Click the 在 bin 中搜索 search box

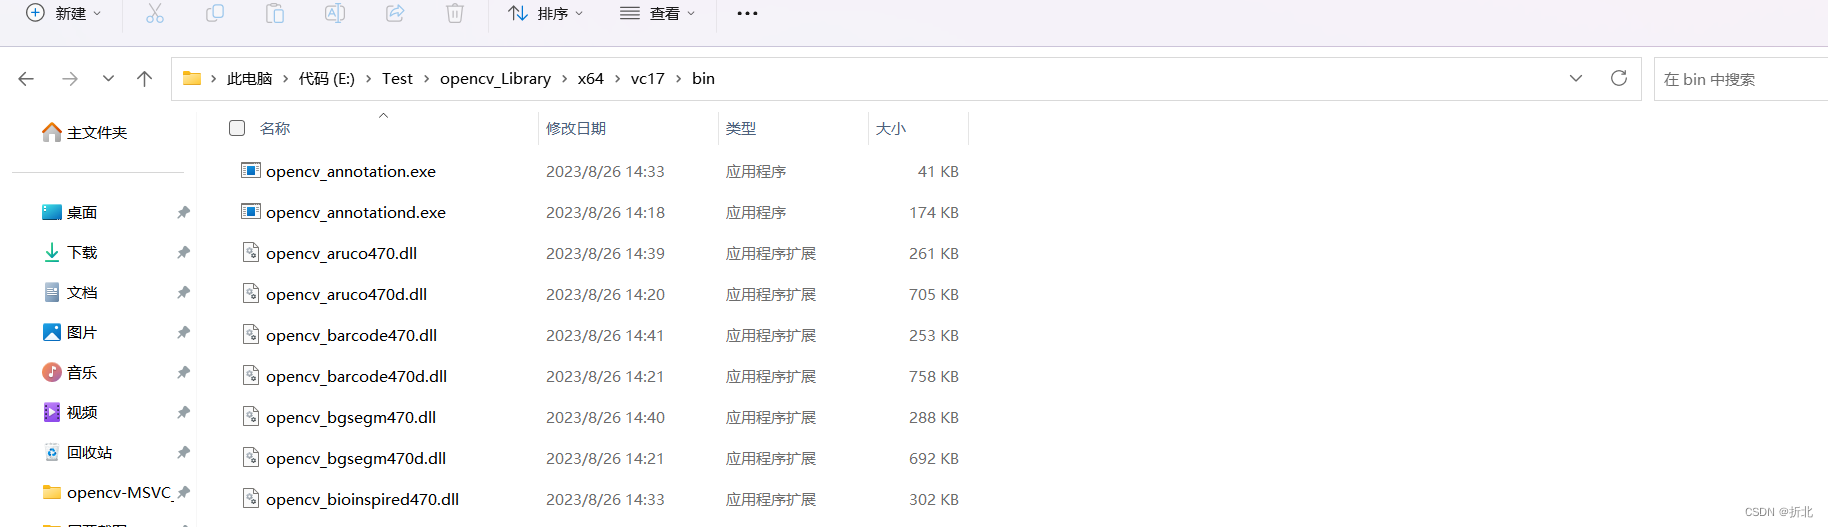click(1740, 79)
